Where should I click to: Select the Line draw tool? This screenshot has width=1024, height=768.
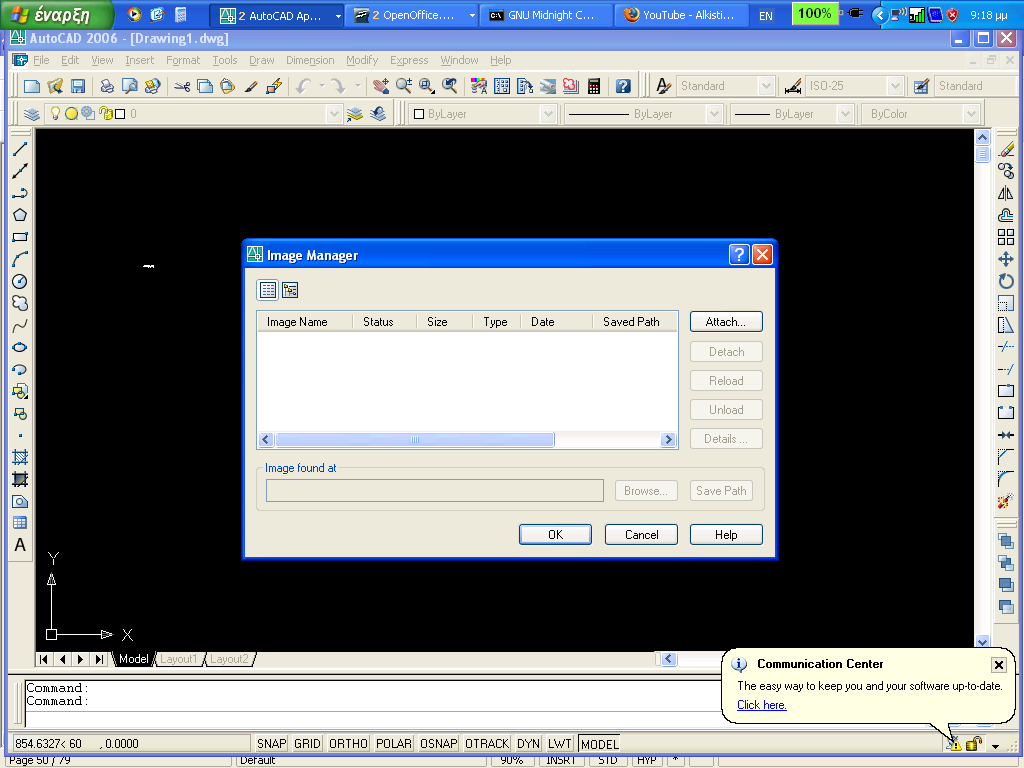pos(20,150)
